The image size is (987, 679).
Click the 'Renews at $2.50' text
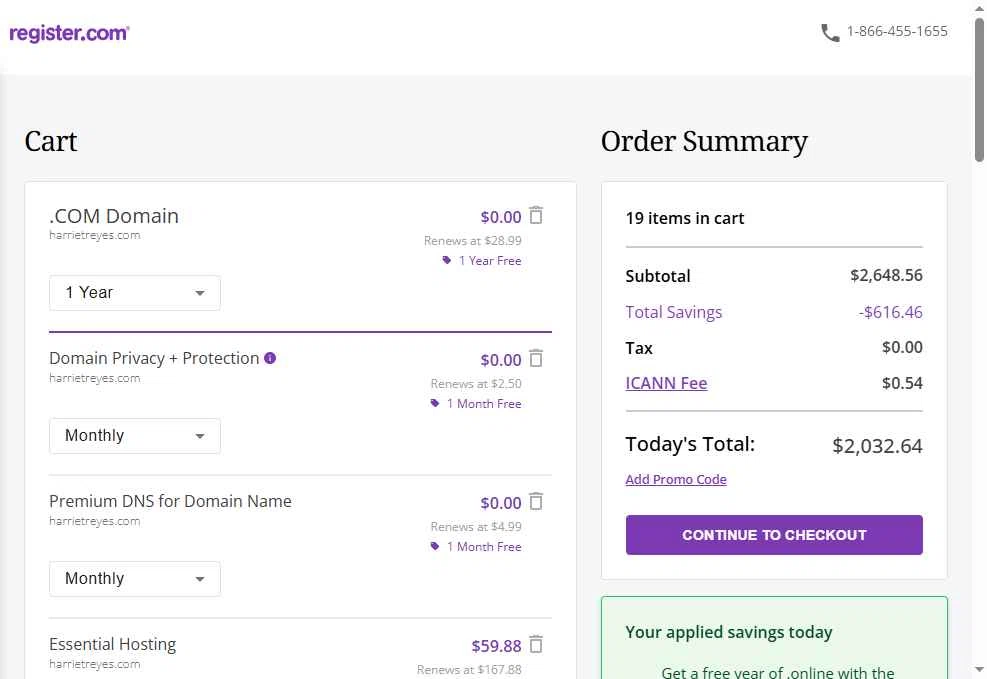[476, 383]
